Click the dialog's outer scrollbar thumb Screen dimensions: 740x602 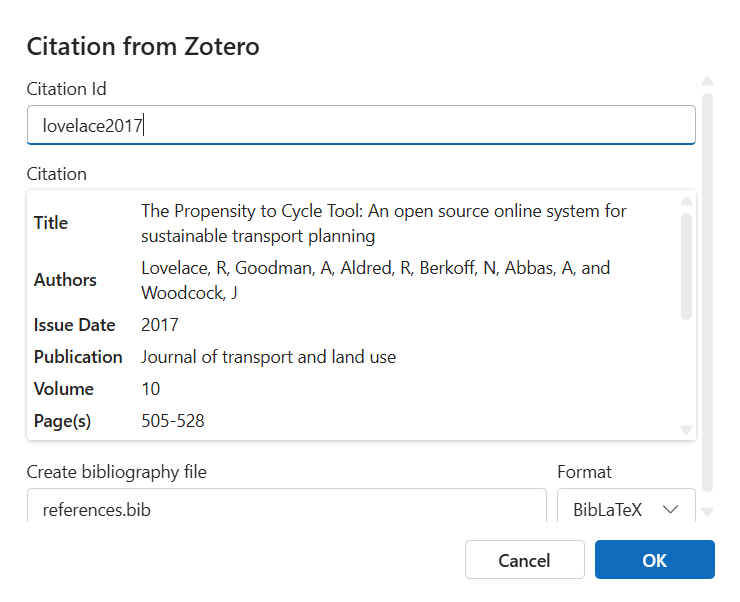pyautogui.click(x=707, y=290)
